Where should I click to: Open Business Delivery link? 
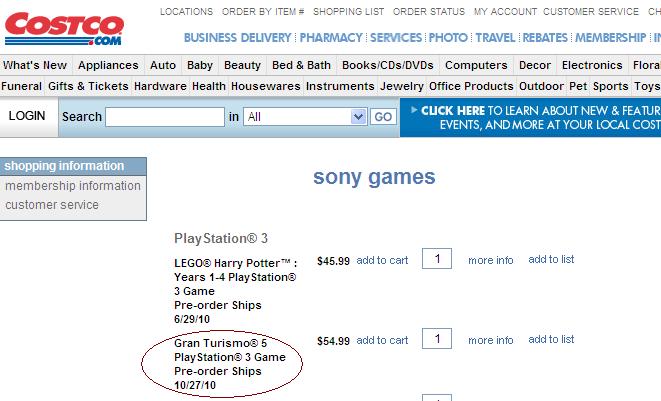(238, 38)
